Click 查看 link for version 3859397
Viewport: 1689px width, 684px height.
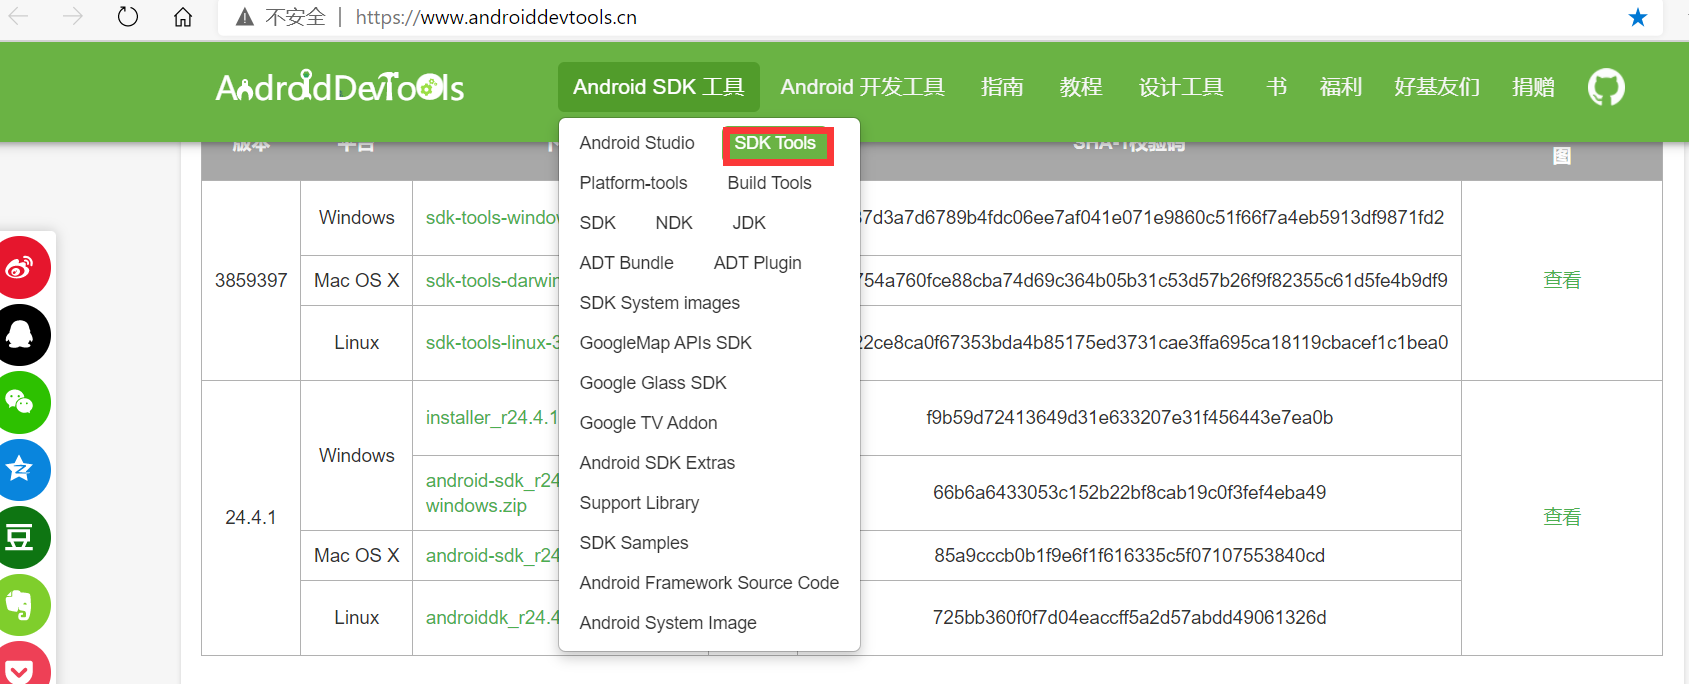(x=1562, y=280)
